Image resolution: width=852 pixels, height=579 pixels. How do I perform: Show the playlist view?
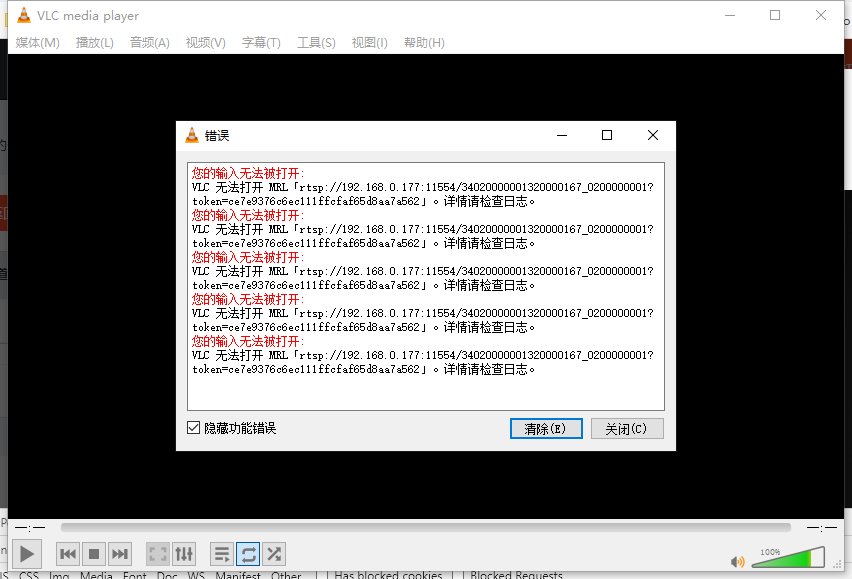[x=222, y=554]
